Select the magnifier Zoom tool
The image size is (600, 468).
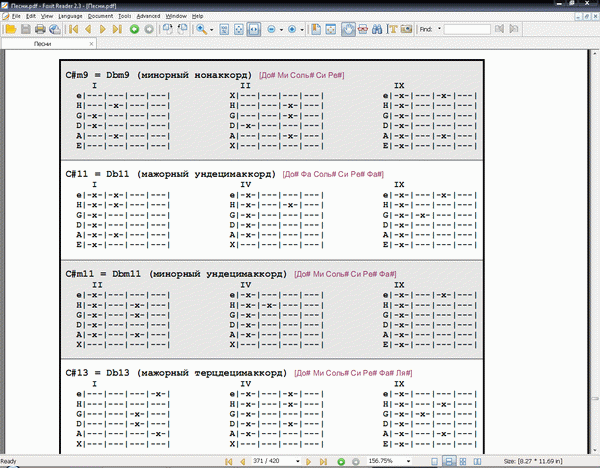[201, 30]
